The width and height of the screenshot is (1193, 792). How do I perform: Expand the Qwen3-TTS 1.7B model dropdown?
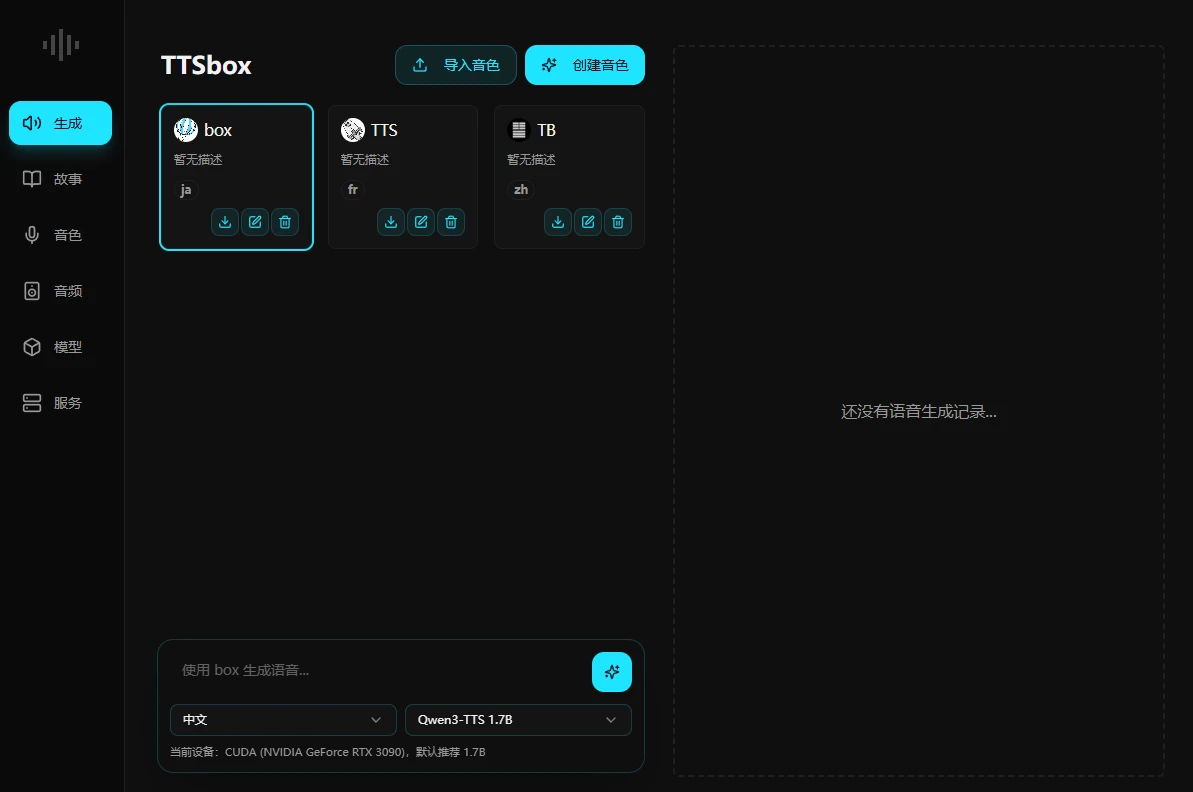pyautogui.click(x=517, y=720)
